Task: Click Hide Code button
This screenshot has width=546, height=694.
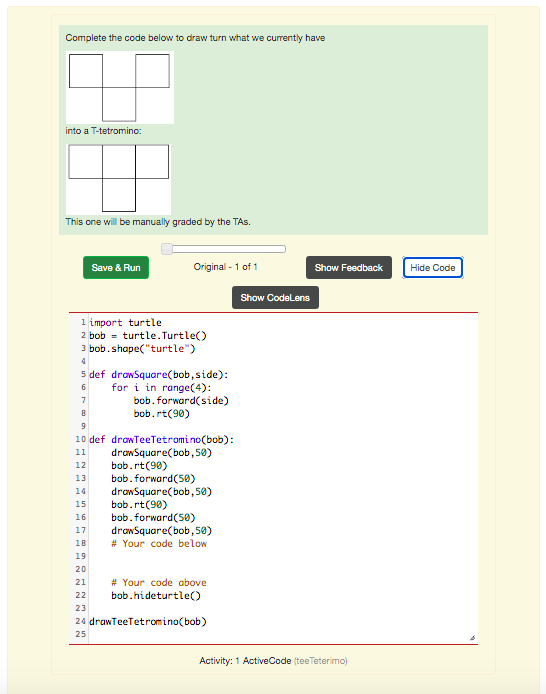Action: pos(433,268)
